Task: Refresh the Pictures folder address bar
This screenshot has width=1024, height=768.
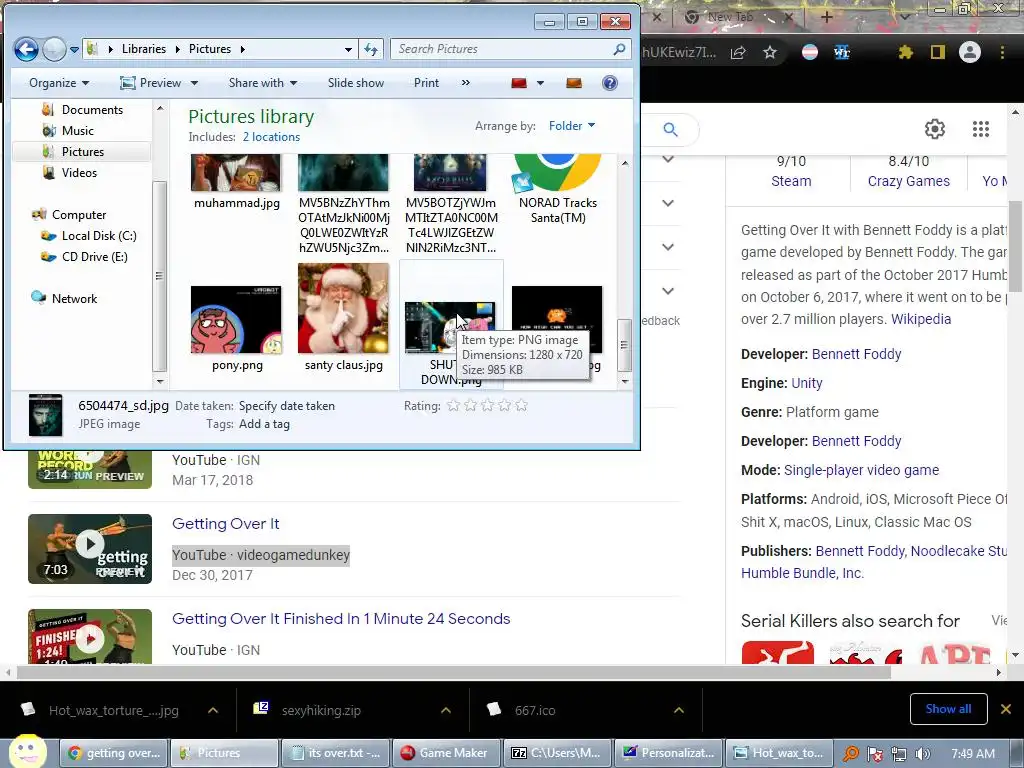Action: [x=371, y=49]
